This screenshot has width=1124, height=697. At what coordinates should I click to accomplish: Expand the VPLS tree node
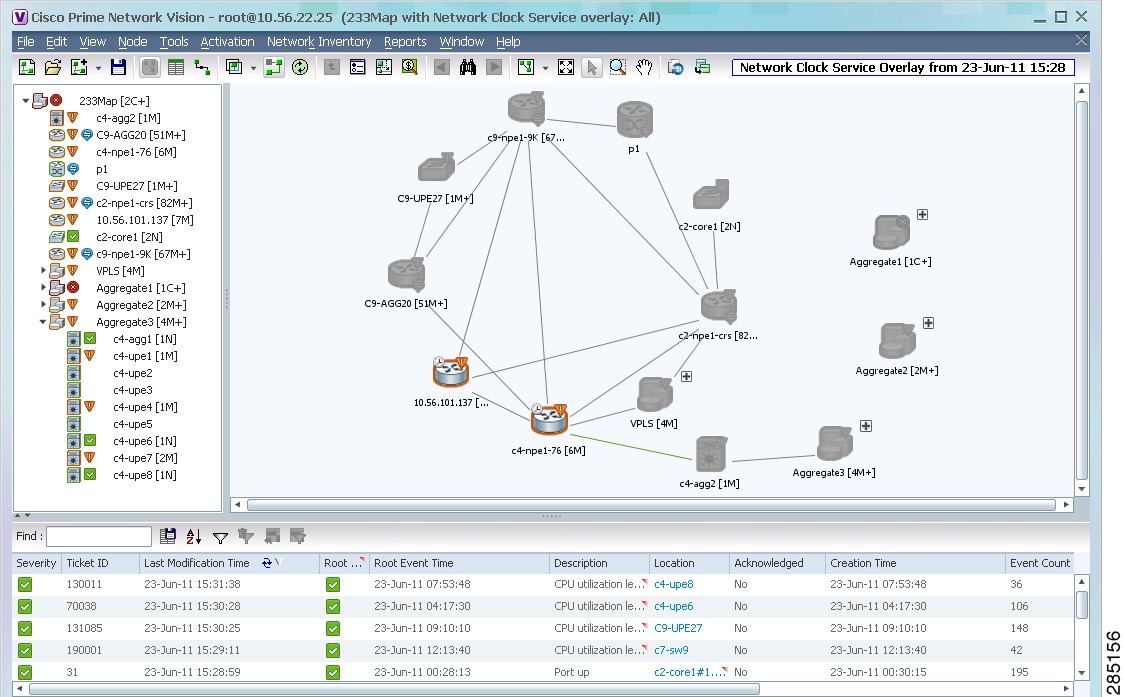click(x=43, y=270)
